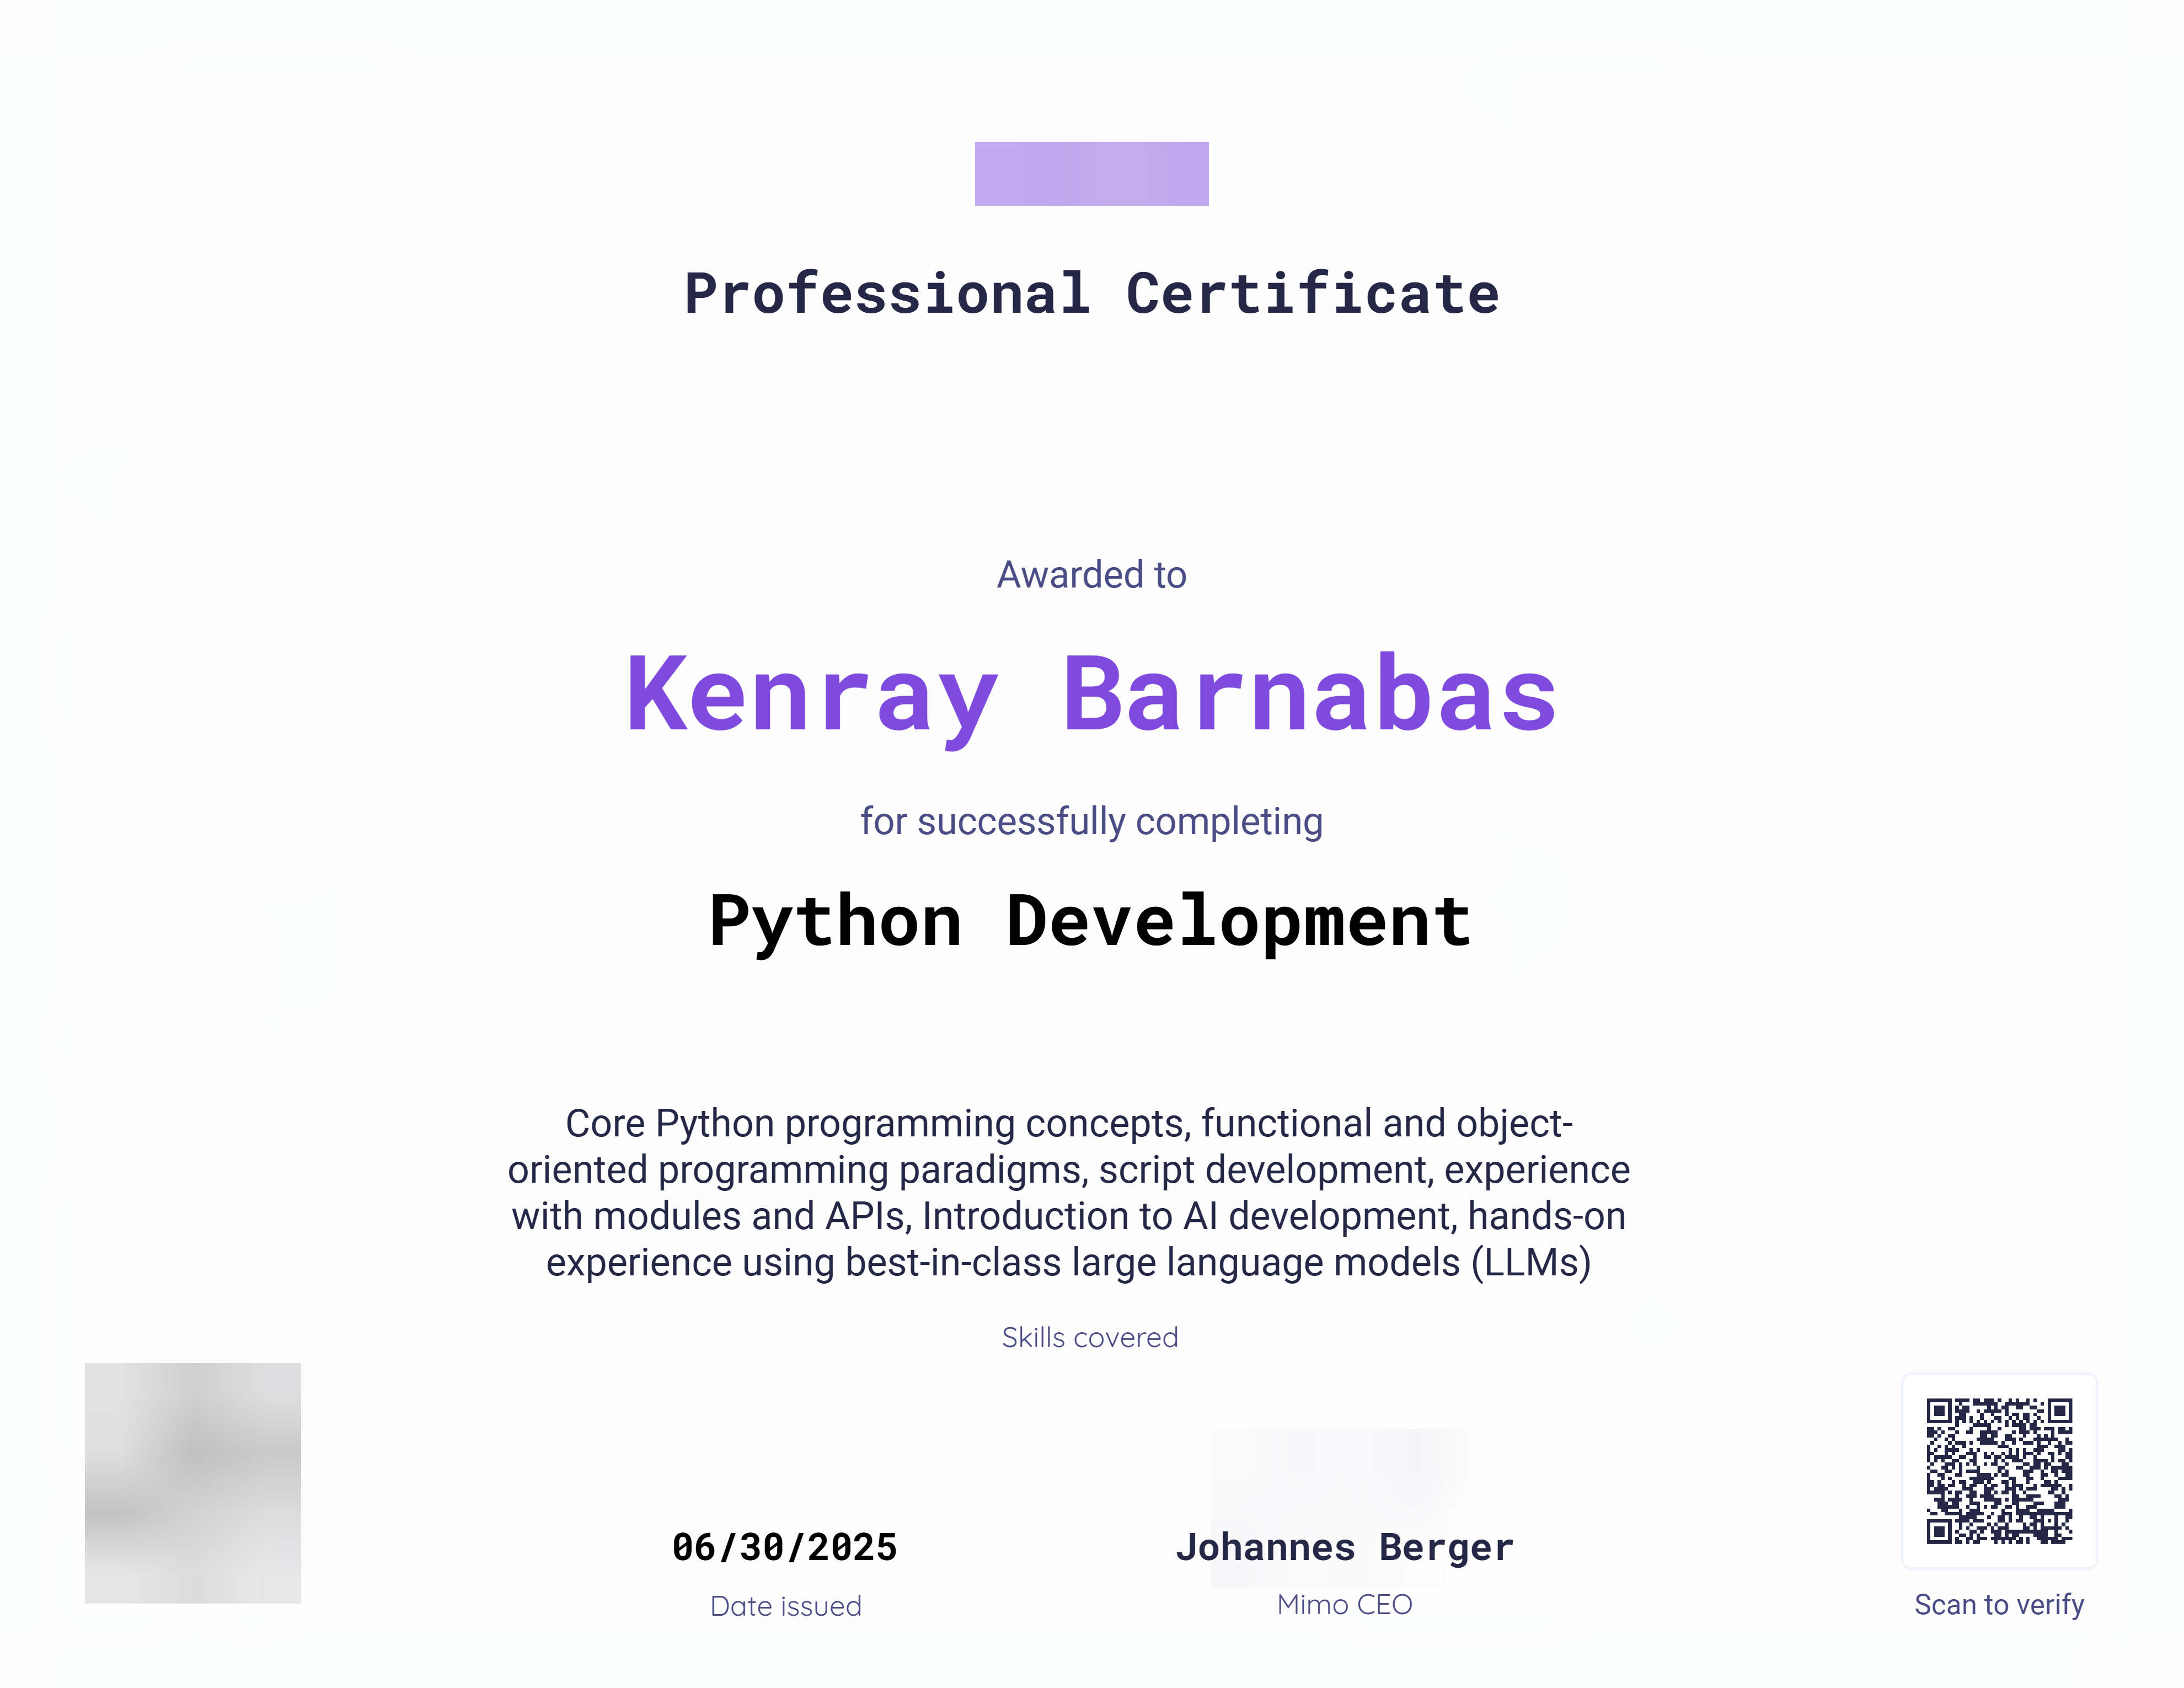The image size is (2184, 1688).
Task: Click the recipient name Kenray Barnabas
Action: (1091, 694)
